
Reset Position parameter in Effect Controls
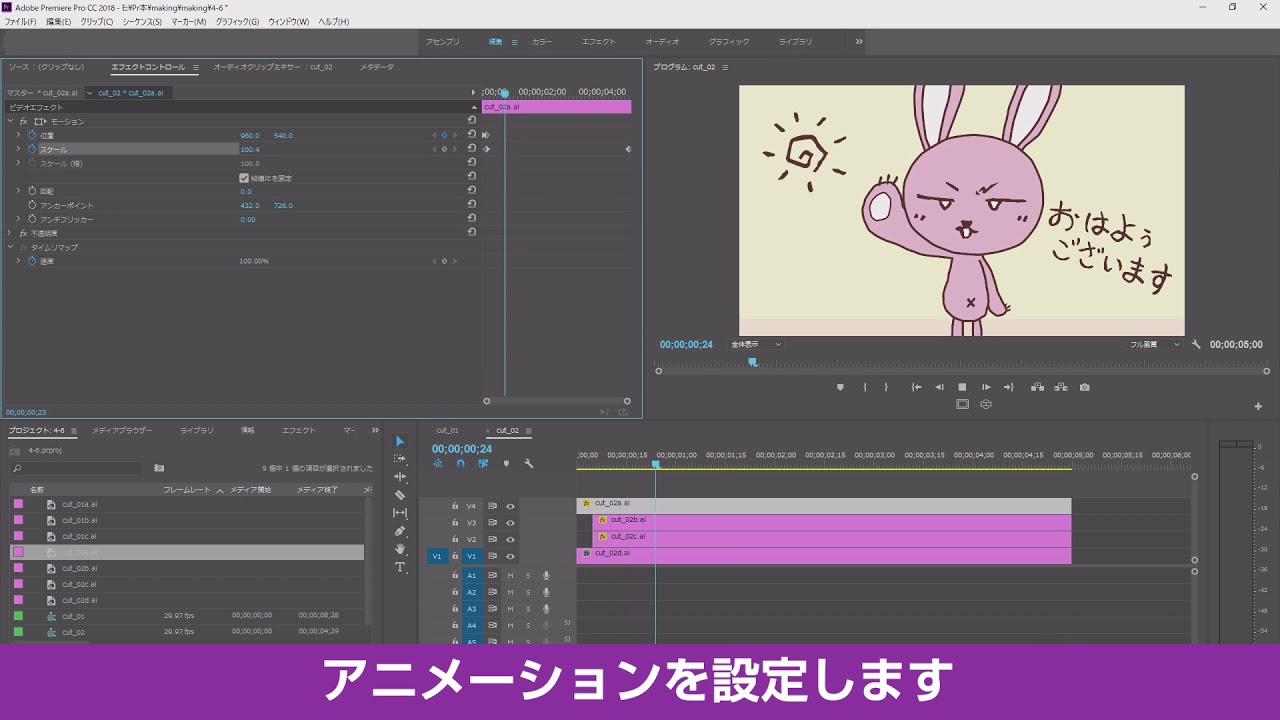click(x=471, y=135)
